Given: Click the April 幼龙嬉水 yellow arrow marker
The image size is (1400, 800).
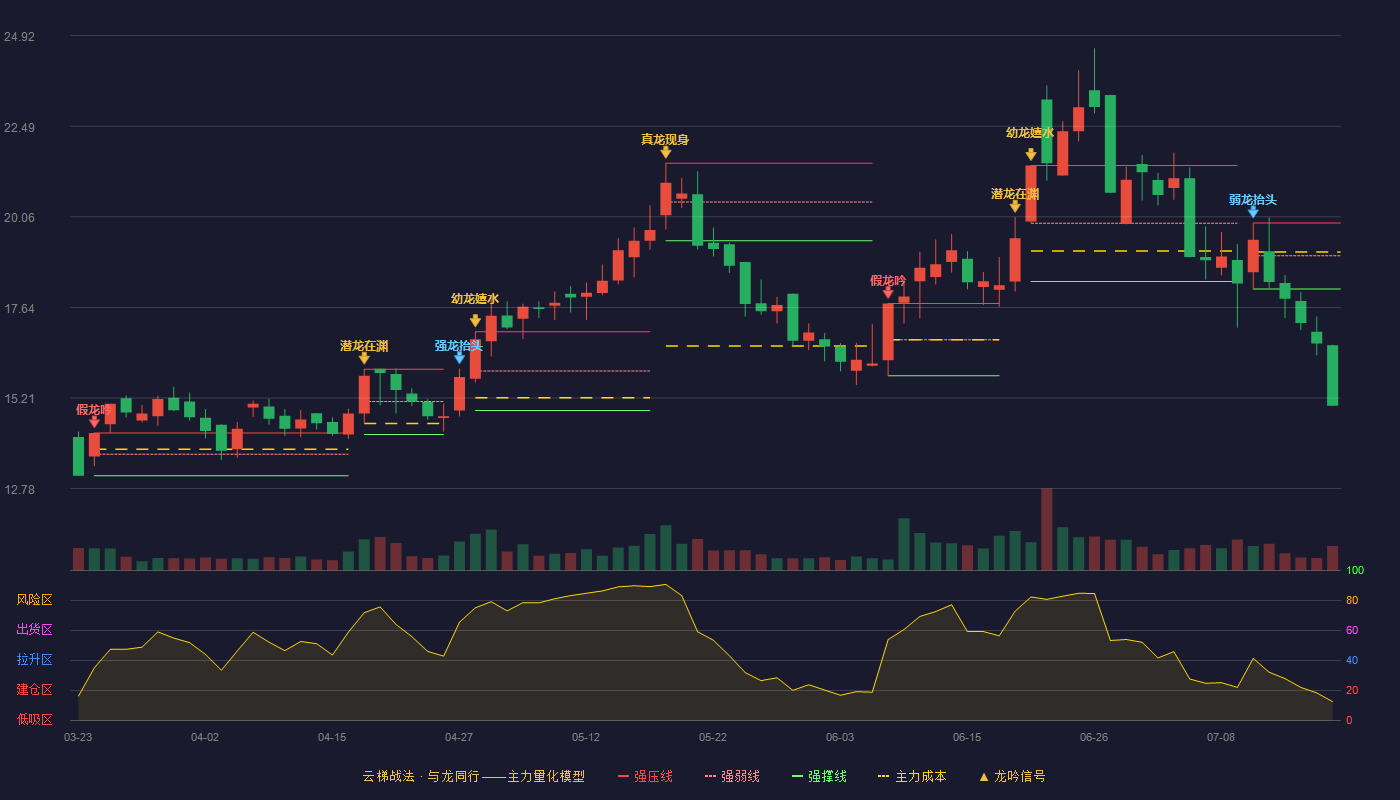Looking at the screenshot, I should [475, 321].
